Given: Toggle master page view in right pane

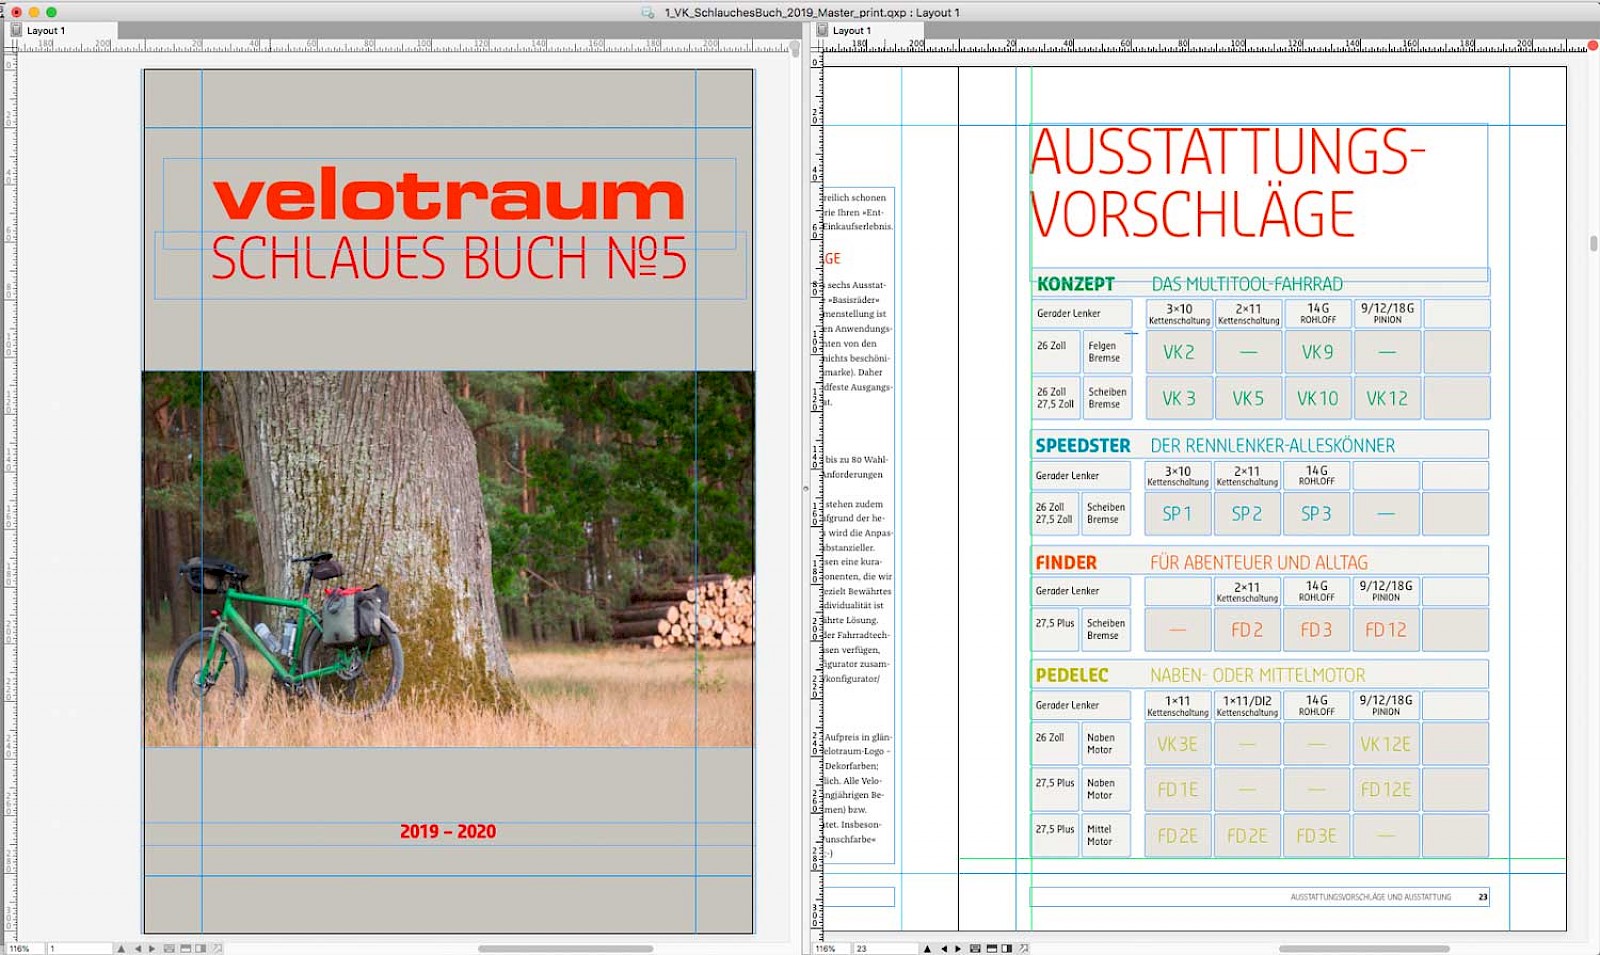Looking at the screenshot, I should (975, 948).
